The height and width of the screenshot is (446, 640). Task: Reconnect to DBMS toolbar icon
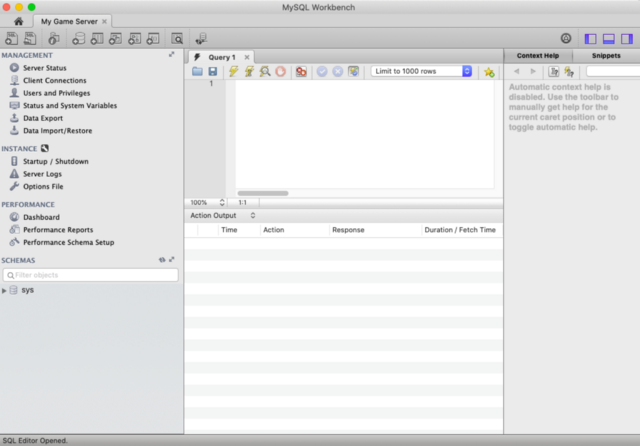tap(201, 38)
